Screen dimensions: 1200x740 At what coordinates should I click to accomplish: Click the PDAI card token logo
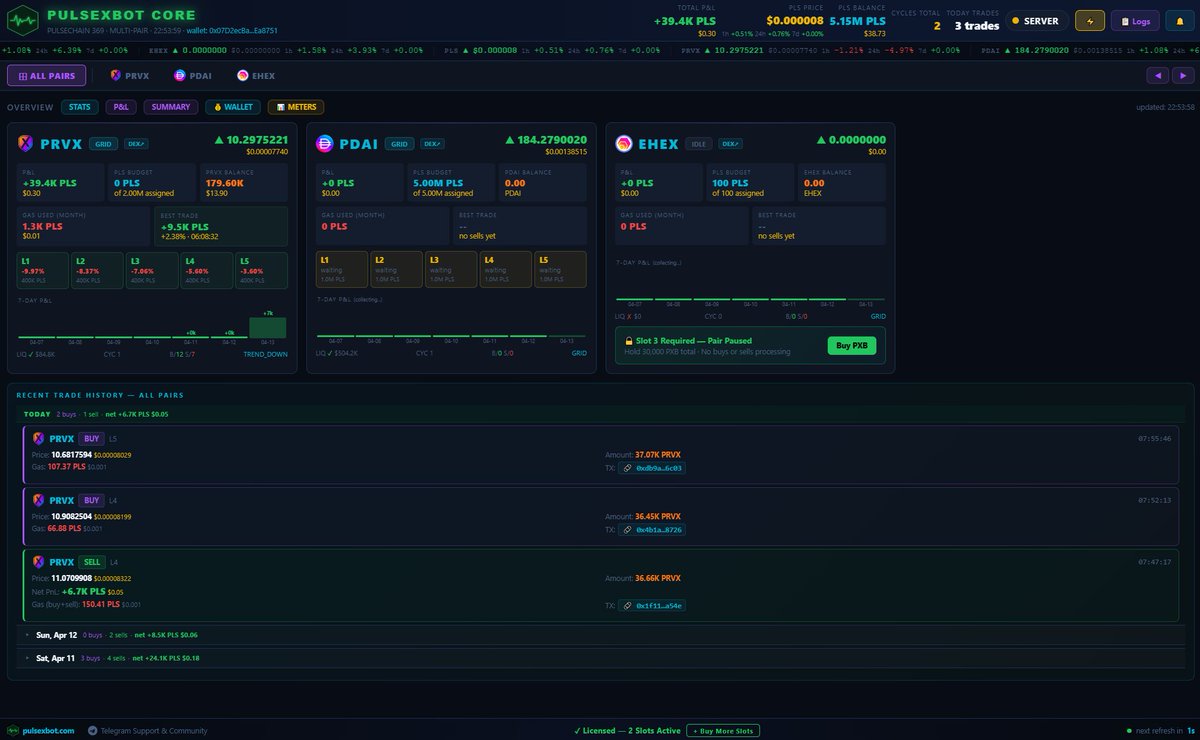tap(323, 143)
